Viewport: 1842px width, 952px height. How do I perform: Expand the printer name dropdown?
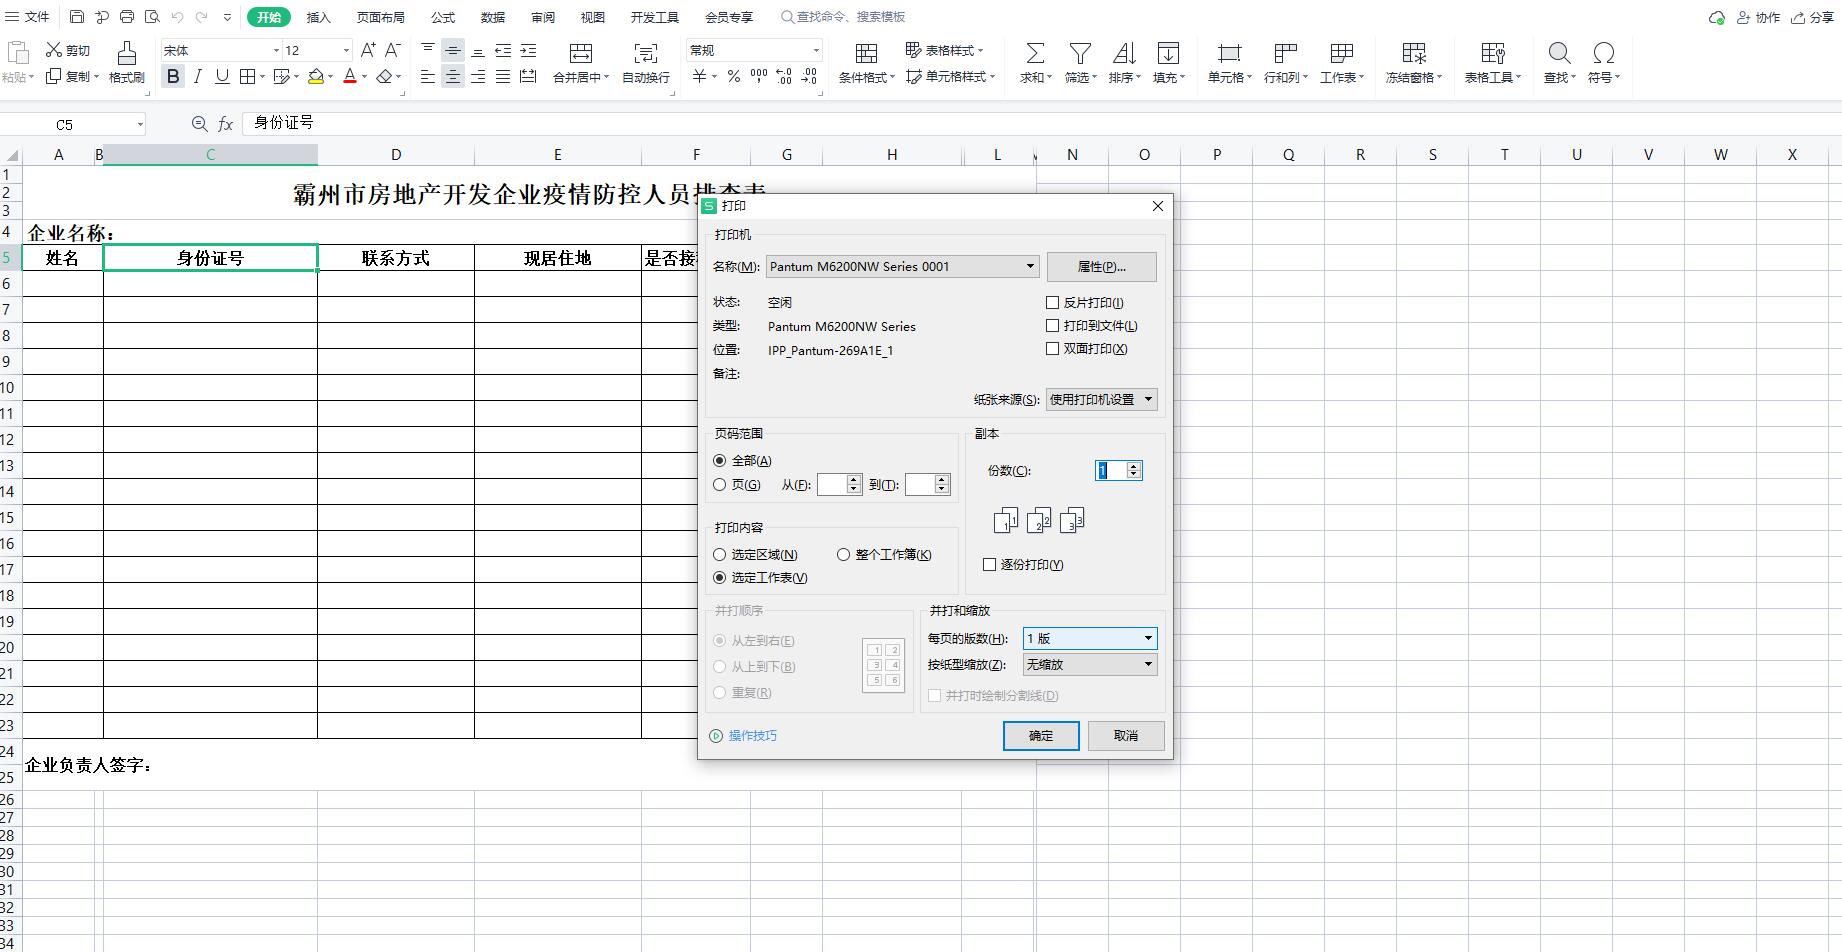pos(1030,267)
